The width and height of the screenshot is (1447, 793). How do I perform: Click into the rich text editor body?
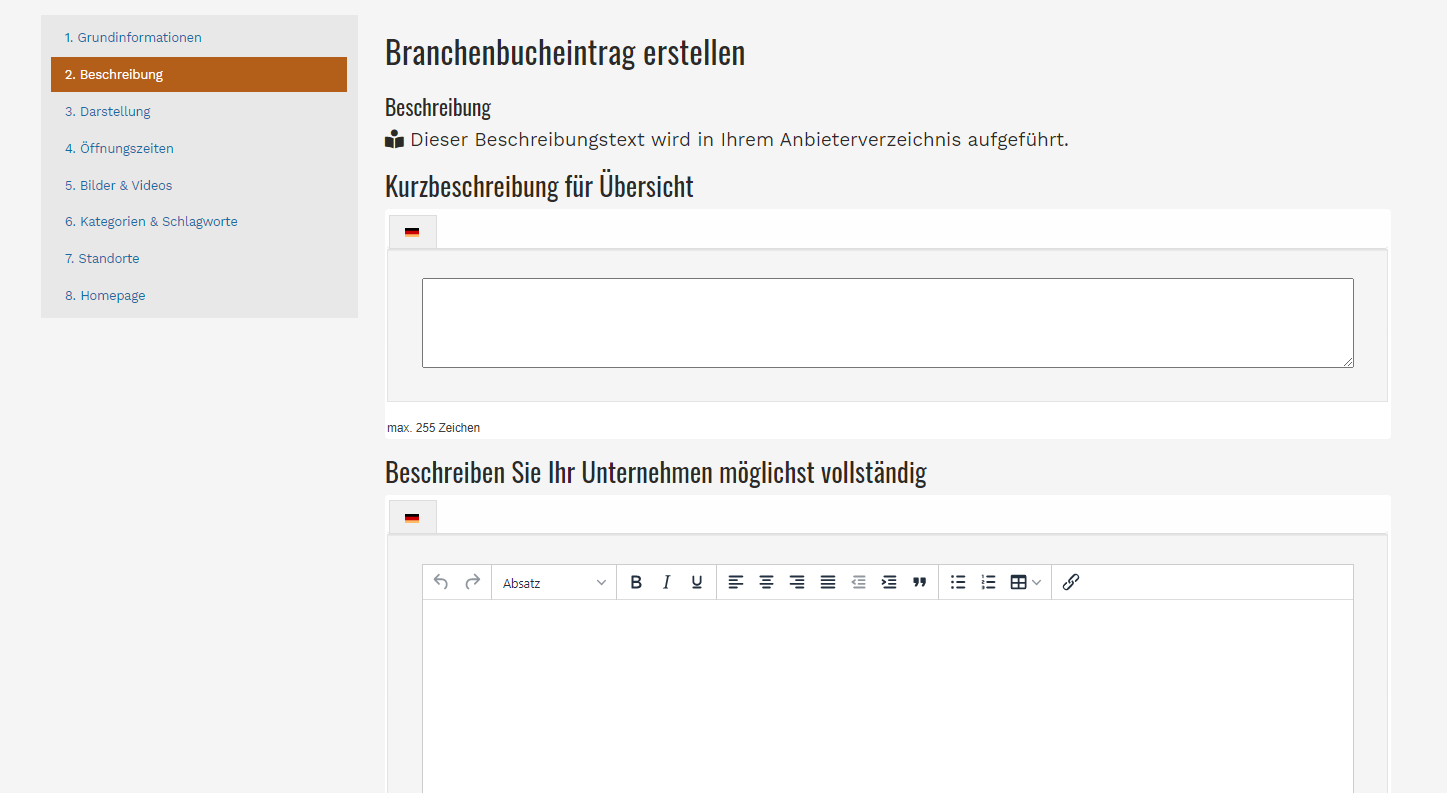pyautogui.click(x=888, y=696)
